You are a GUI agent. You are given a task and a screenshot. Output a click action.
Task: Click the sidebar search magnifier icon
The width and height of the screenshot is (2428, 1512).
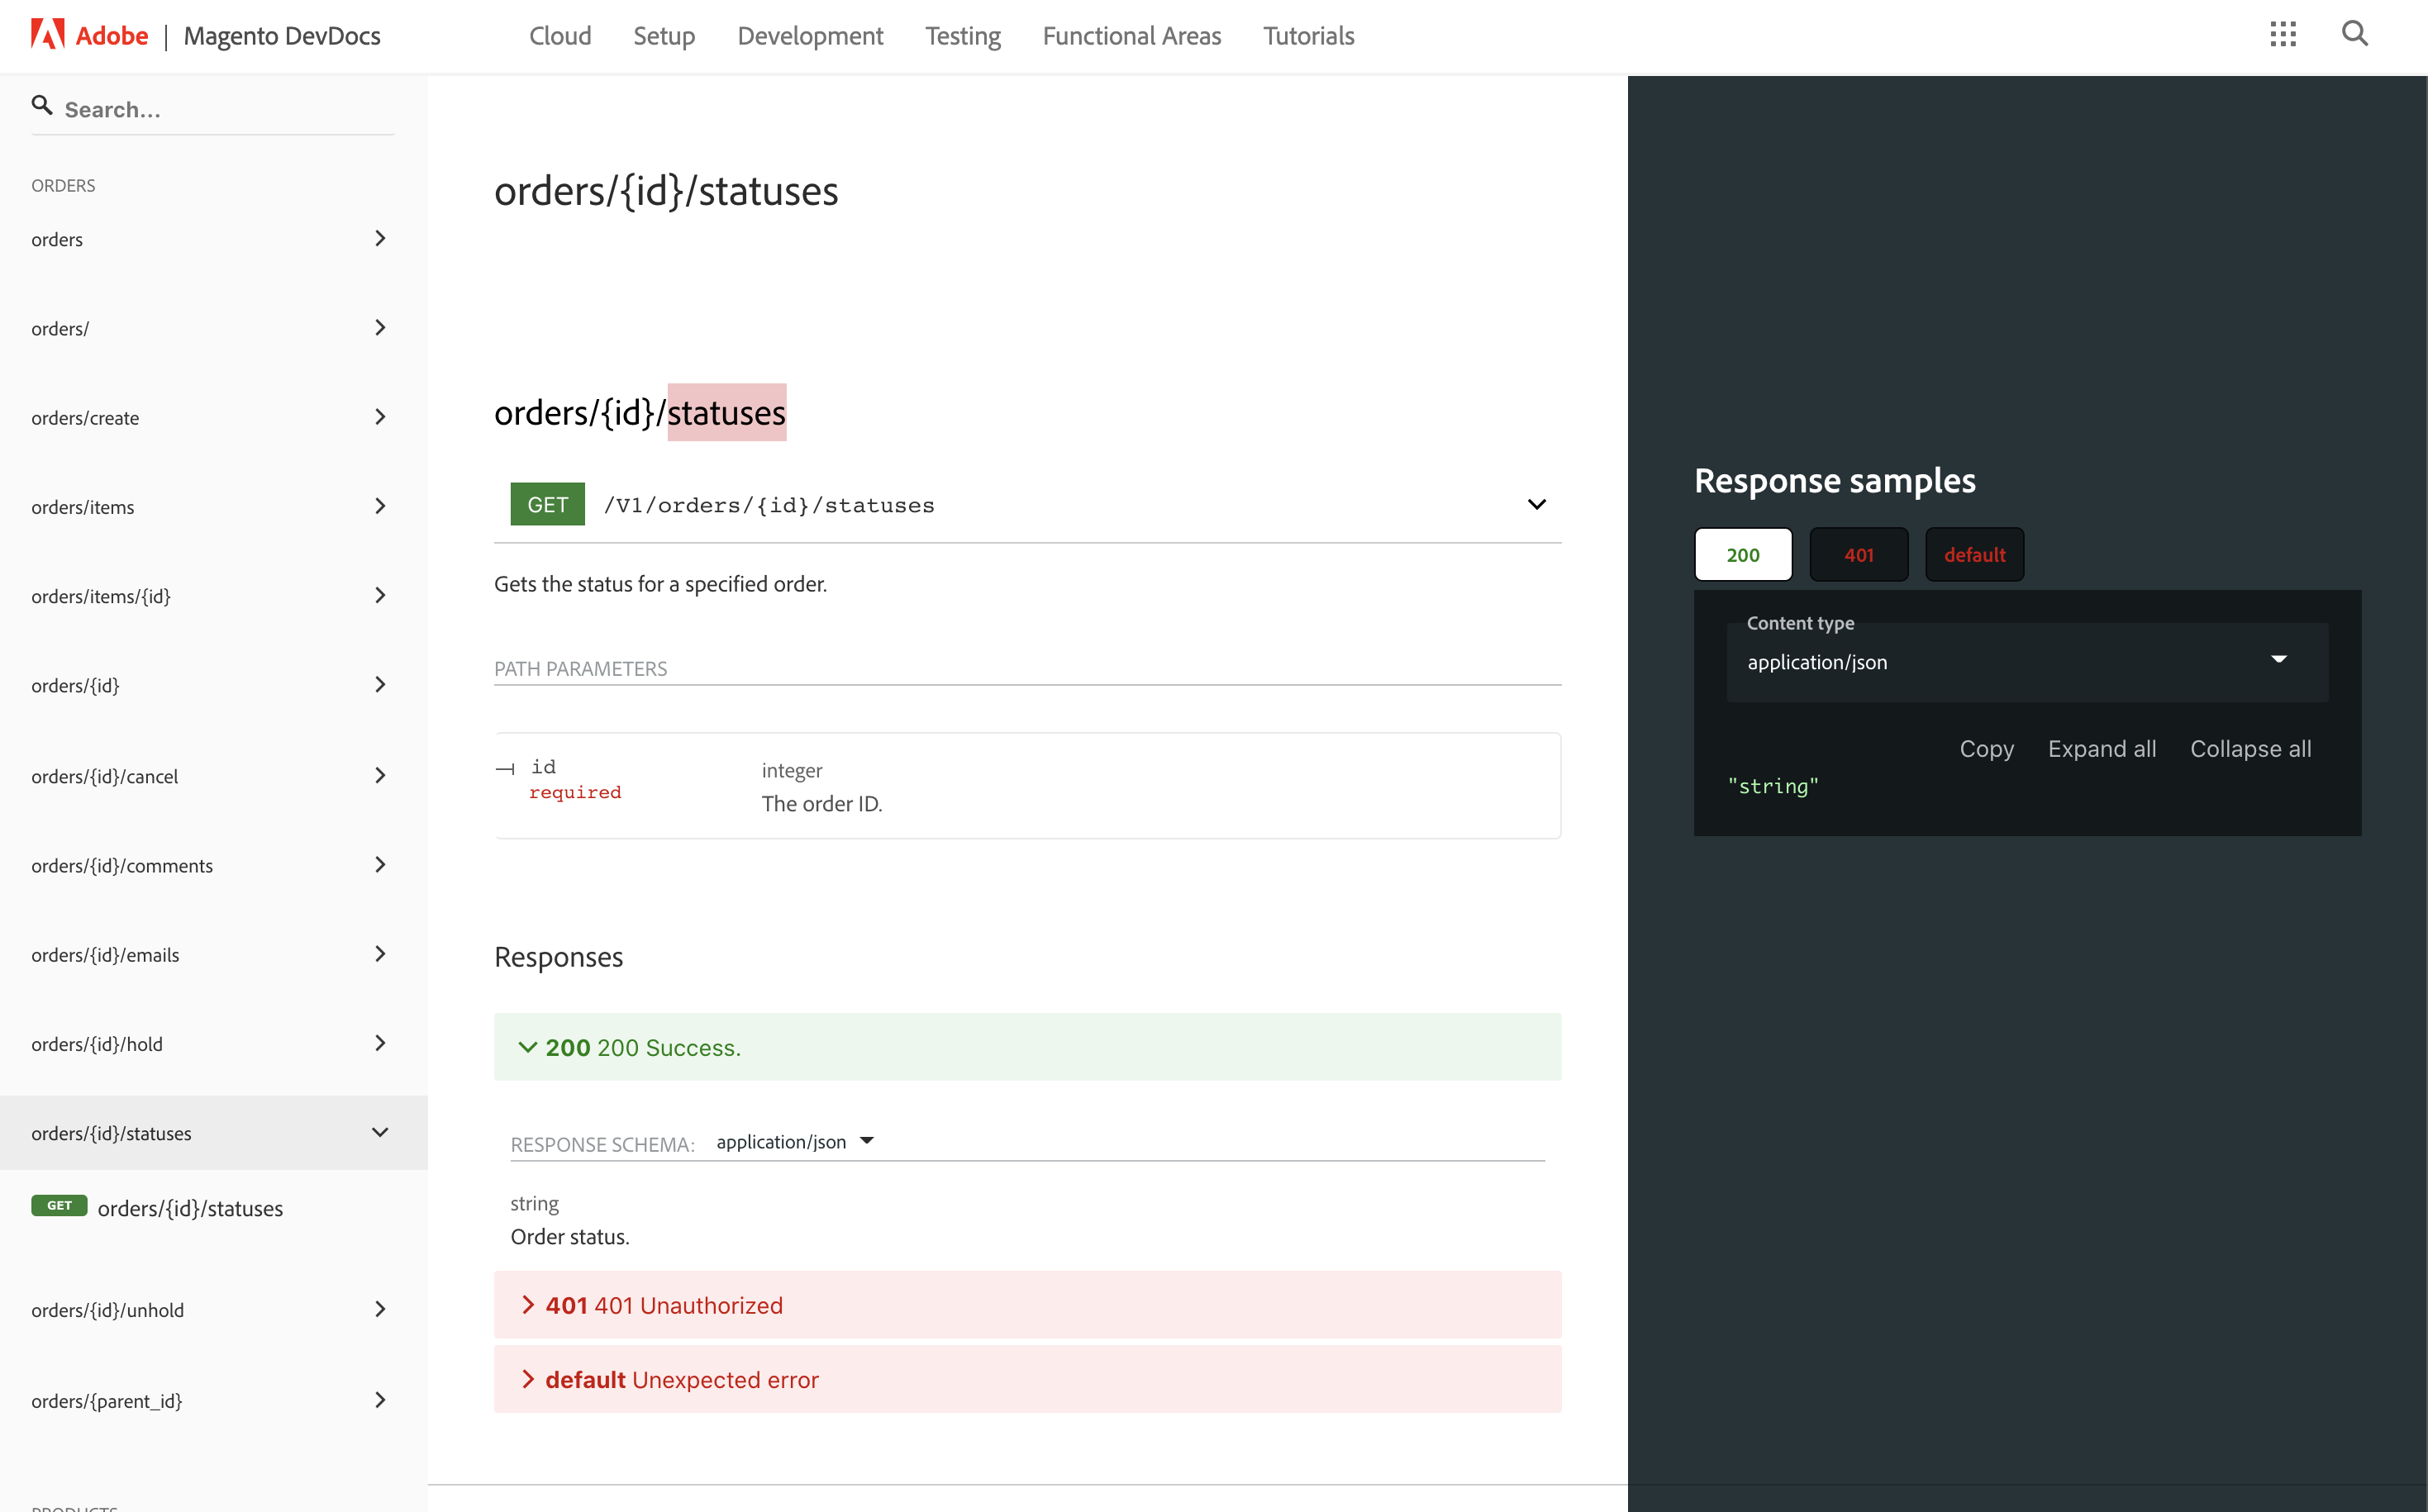[x=42, y=105]
